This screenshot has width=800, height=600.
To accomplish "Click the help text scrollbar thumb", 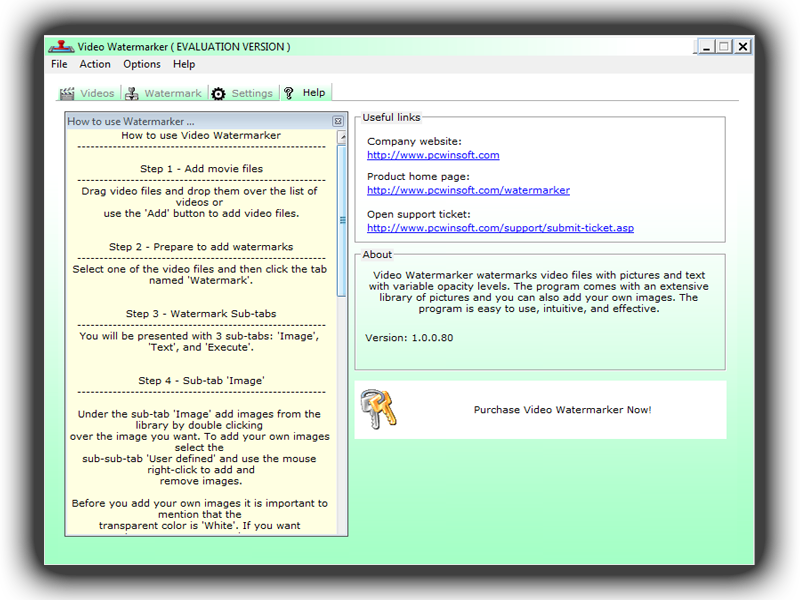I will (x=342, y=220).
